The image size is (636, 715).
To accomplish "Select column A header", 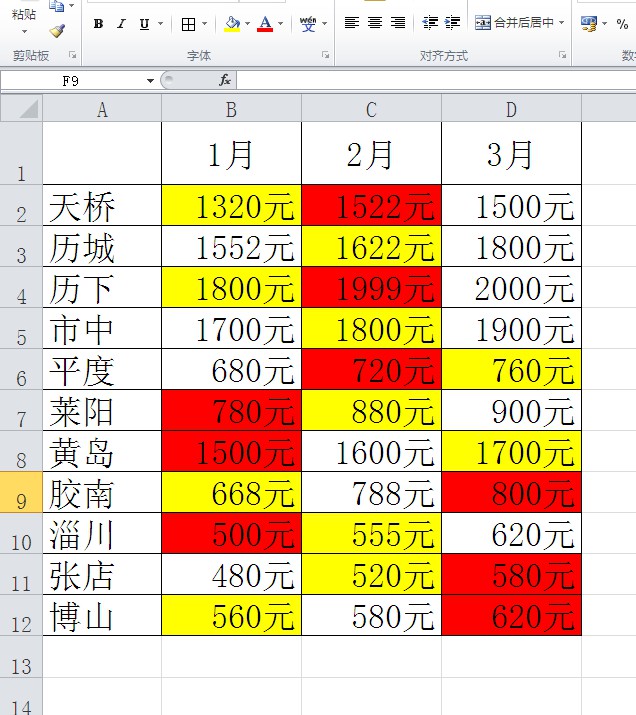I will [102, 109].
